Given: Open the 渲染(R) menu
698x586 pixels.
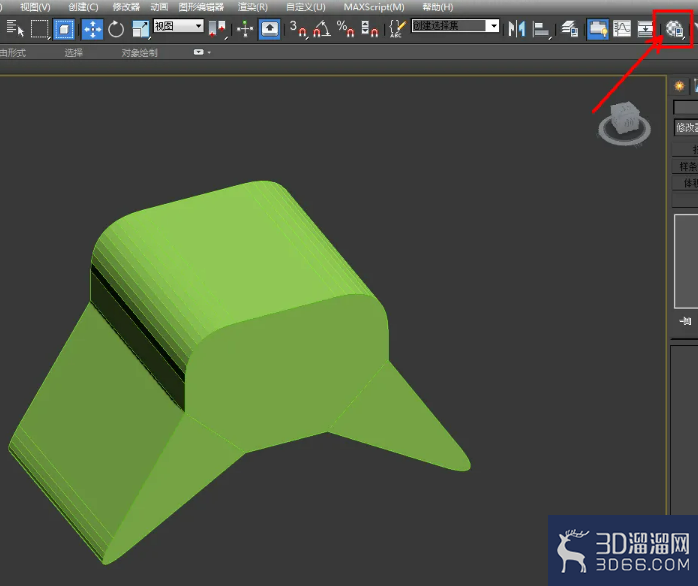Looking at the screenshot, I should 253,7.
